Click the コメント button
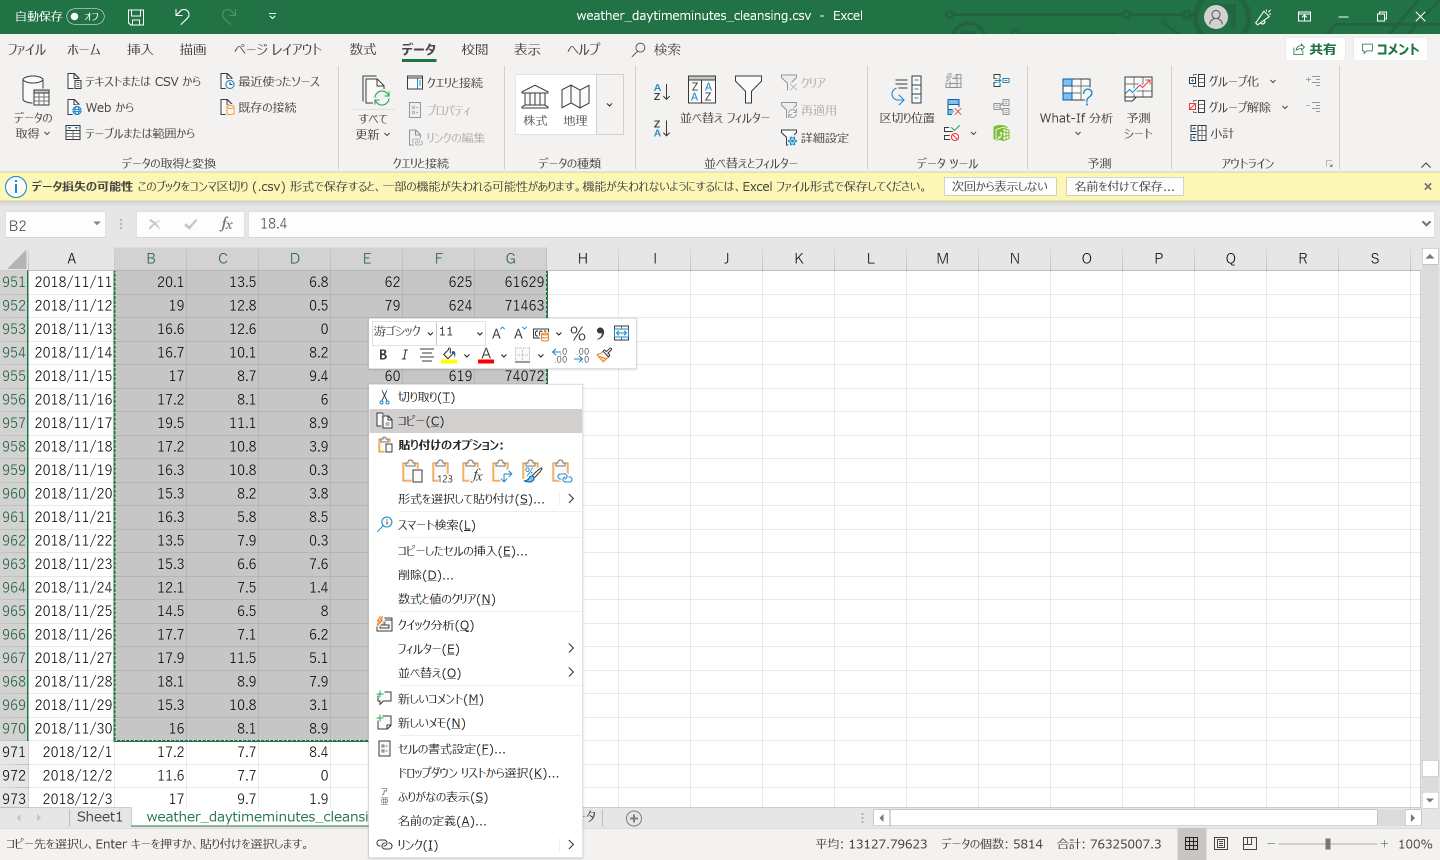1440x860 pixels. (1391, 49)
